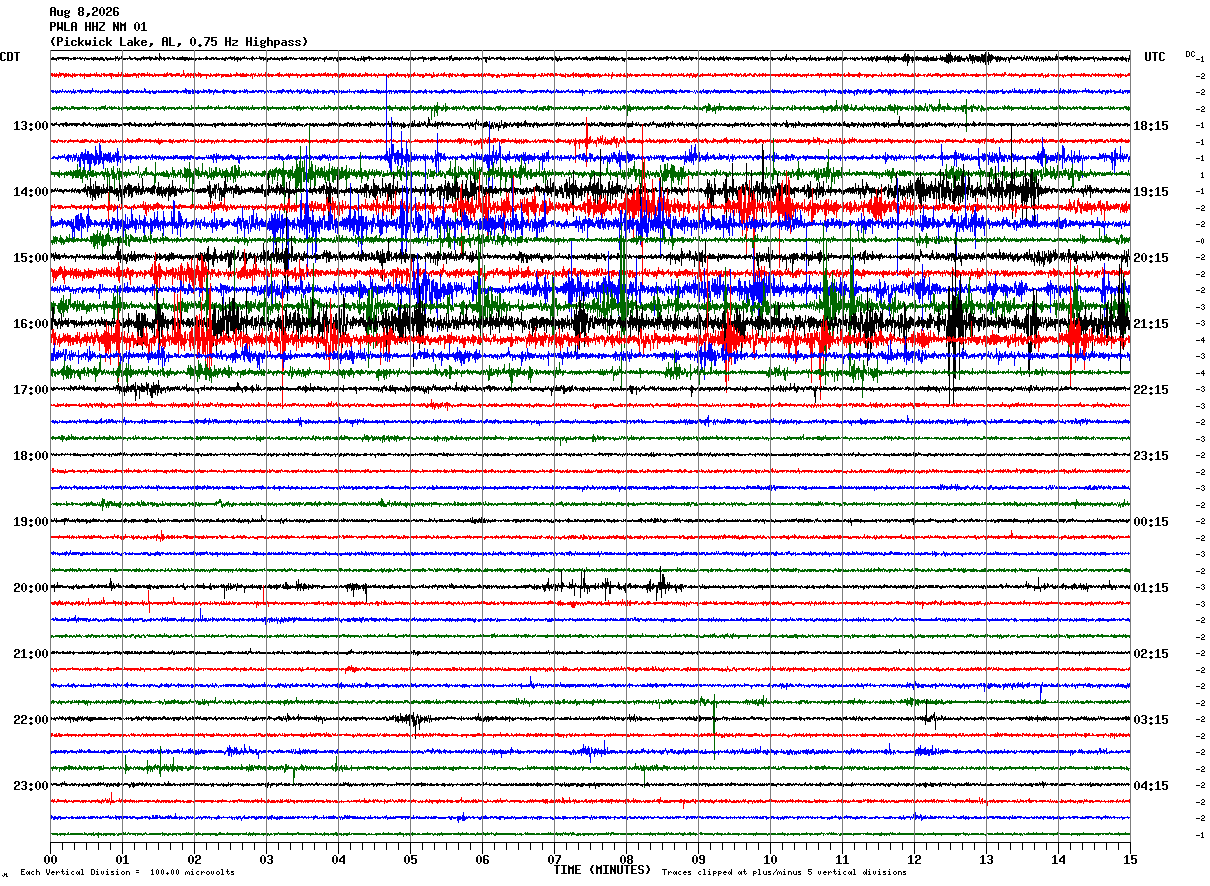This screenshot has width=1210, height=886.
Task: Click the Pickwick Lake highpass filter caption
Action: pos(179,42)
